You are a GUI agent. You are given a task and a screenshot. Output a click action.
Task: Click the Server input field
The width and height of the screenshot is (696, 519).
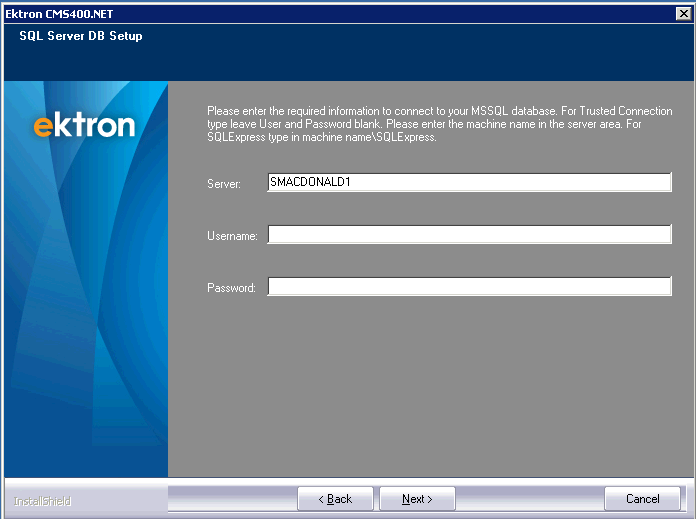(470, 182)
